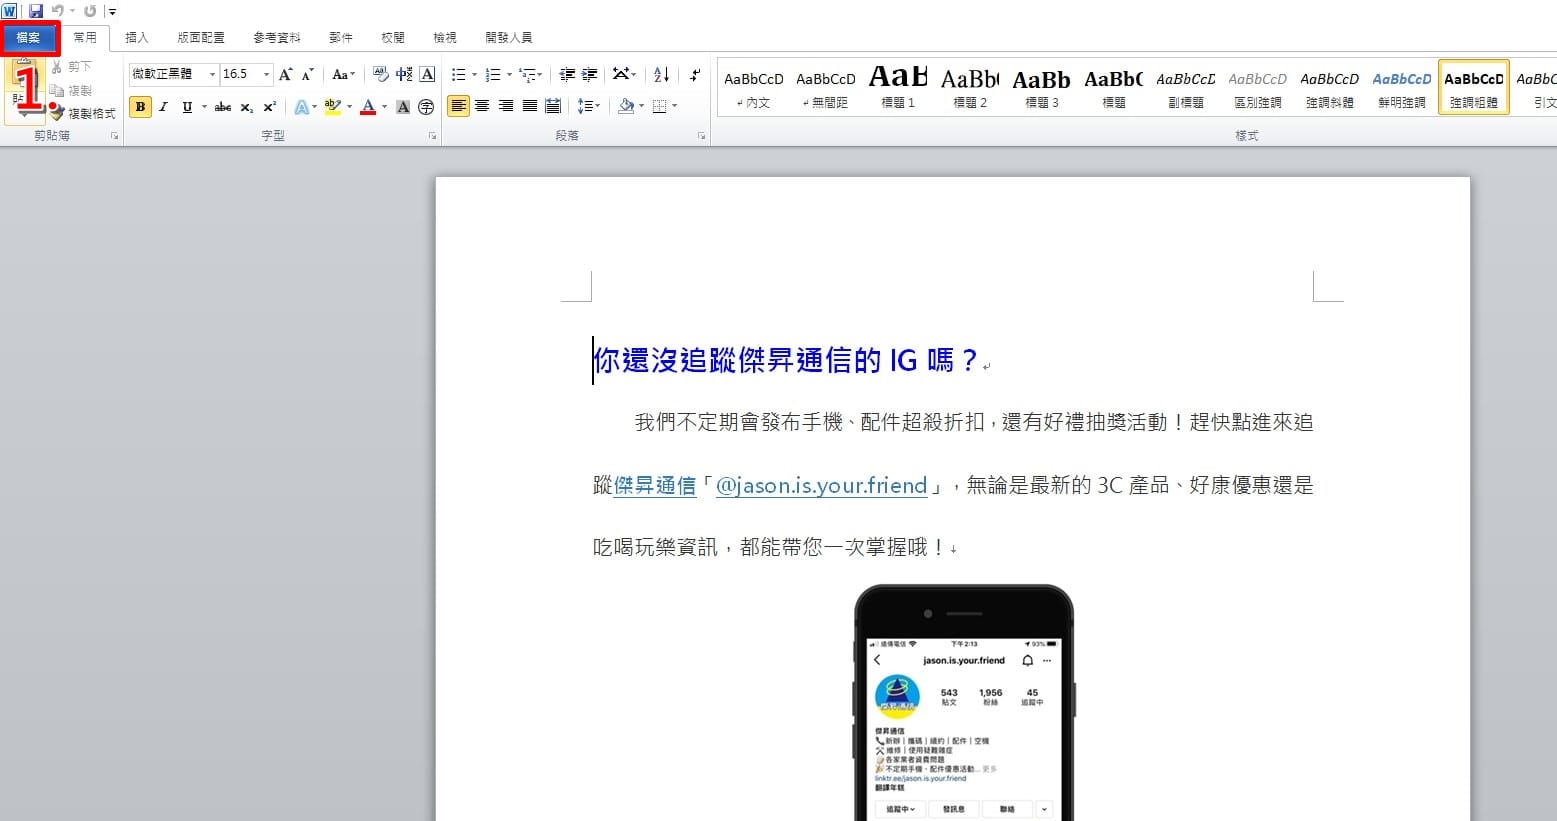Open the underline style dropdown arrow
1557x821 pixels.
pyautogui.click(x=204, y=107)
